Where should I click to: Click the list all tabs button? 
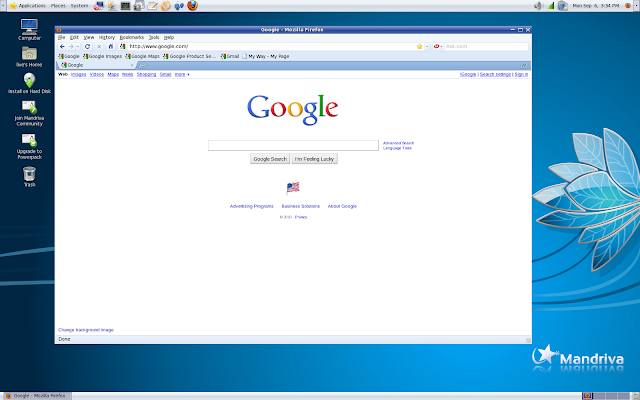[x=524, y=65]
